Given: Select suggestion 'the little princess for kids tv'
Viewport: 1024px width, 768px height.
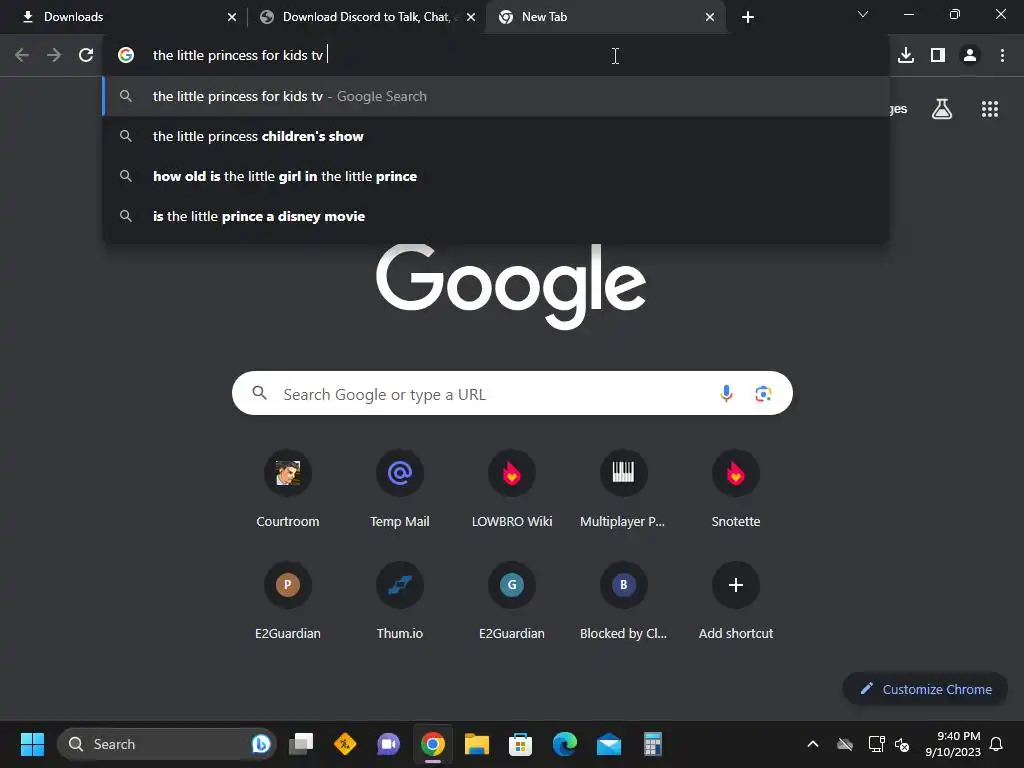Looking at the screenshot, I should (496, 96).
